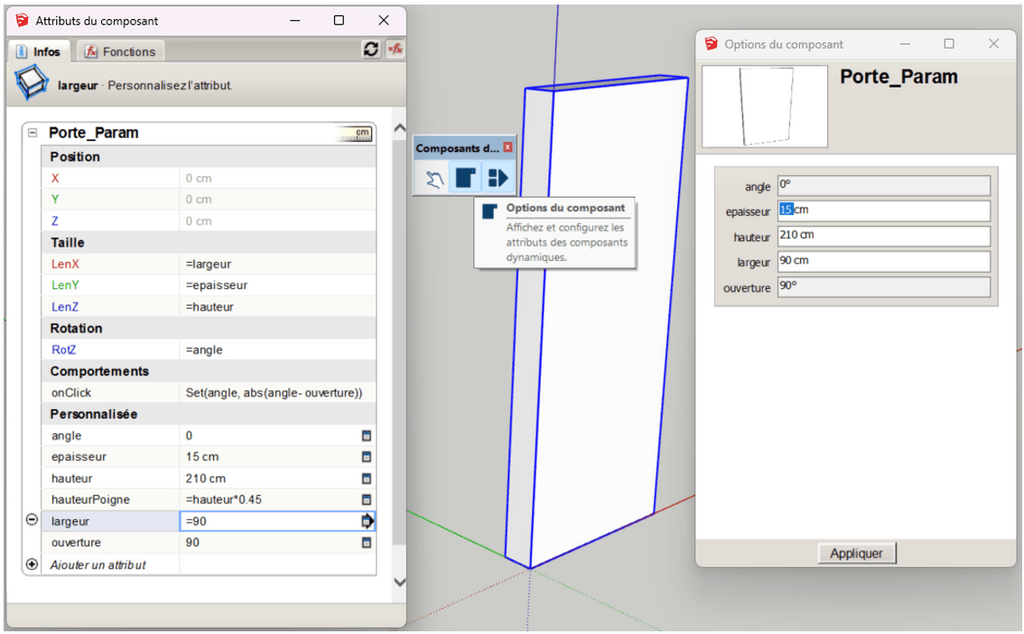The image size is (1024, 634).
Task: Open details icon for angle attribute
Action: click(366, 436)
